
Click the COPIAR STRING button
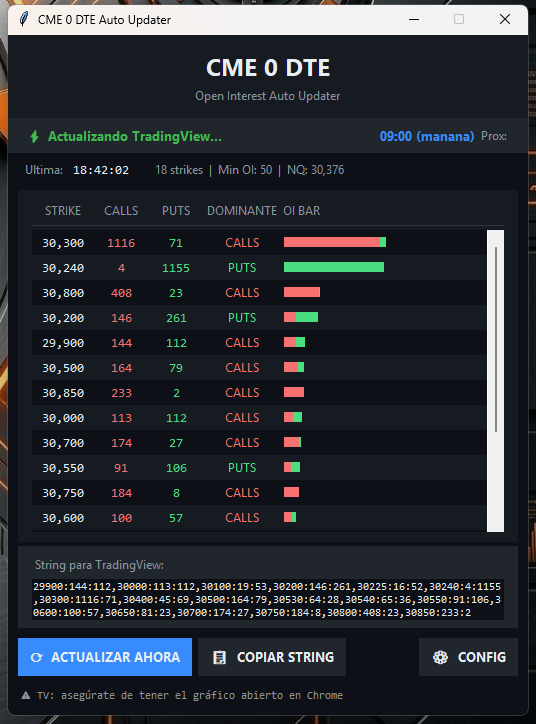272,657
